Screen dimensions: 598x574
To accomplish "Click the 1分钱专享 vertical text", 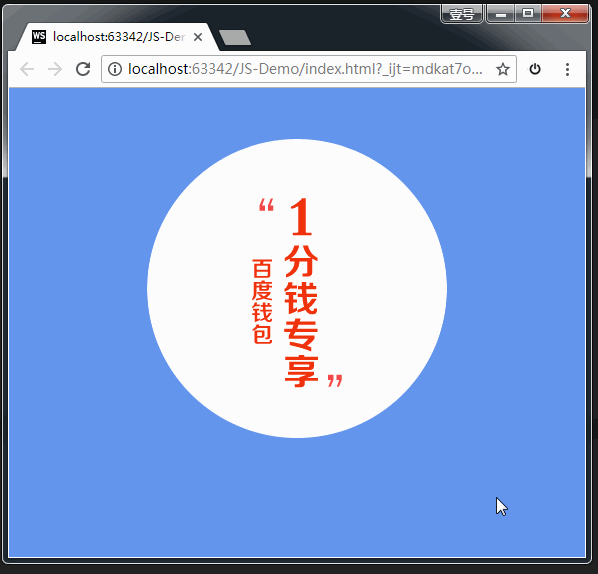I will tap(301, 292).
